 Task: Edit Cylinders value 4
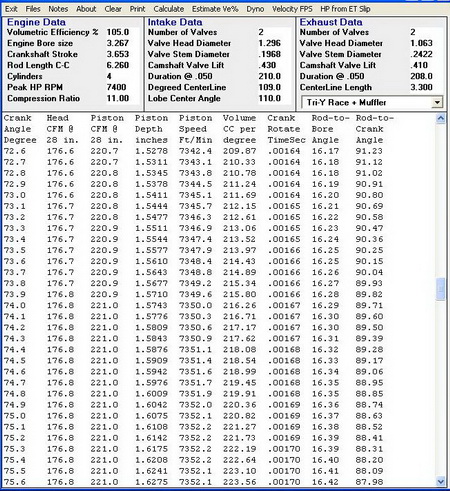click(x=121, y=76)
